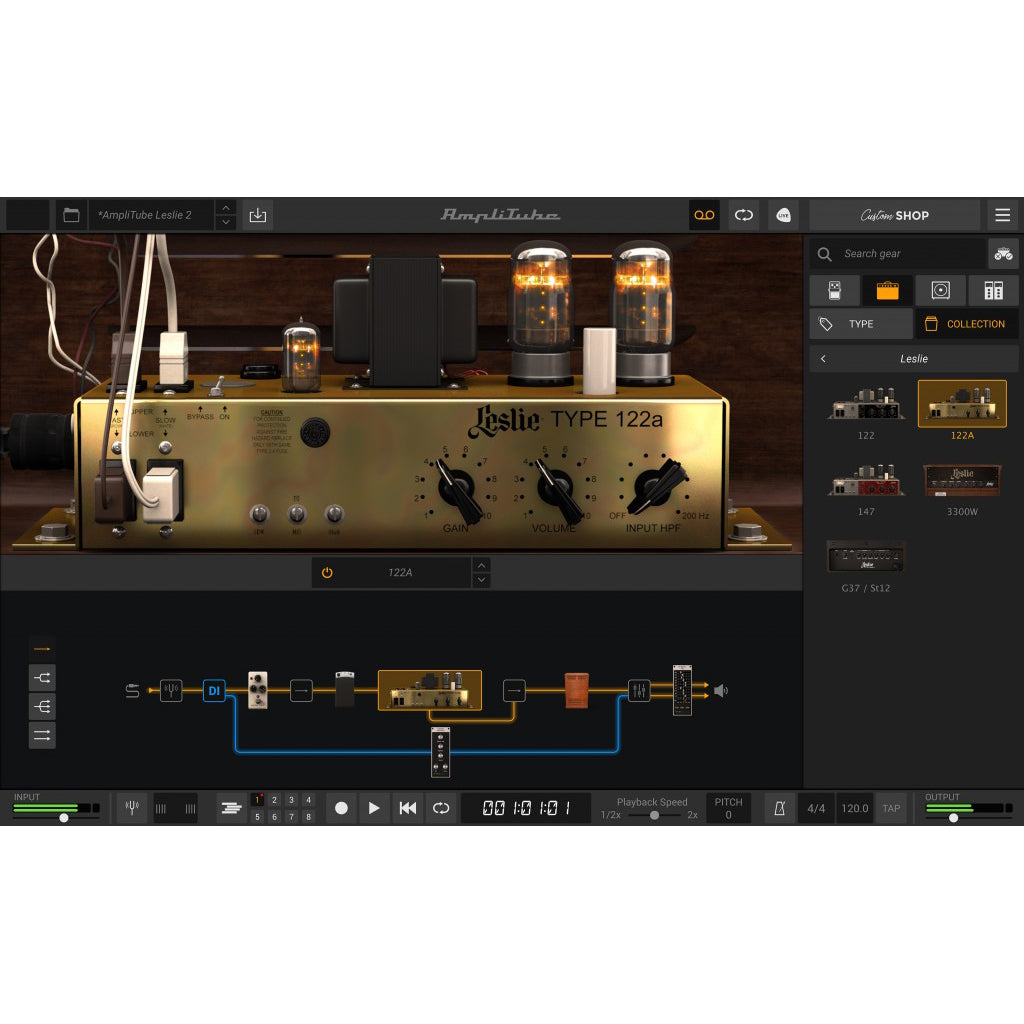Select the cabinet gear category icon
The image size is (1024, 1024).
pyautogui.click(x=940, y=290)
